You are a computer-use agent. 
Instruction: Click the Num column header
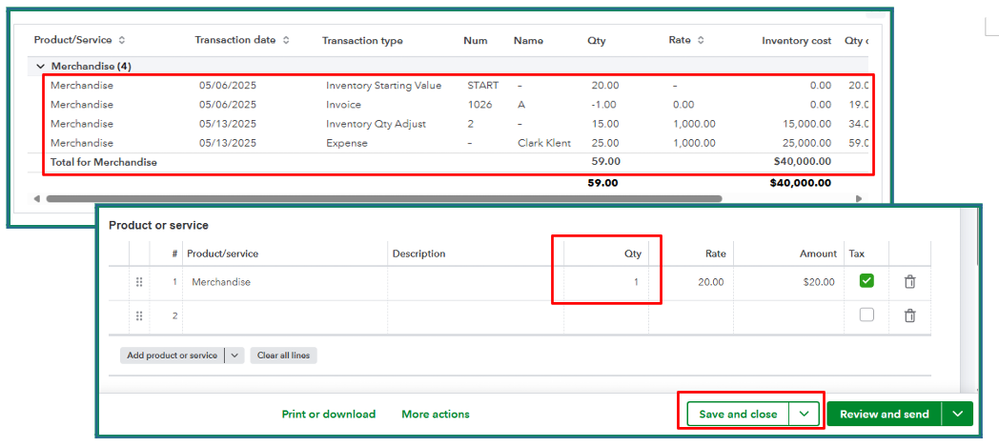click(475, 40)
